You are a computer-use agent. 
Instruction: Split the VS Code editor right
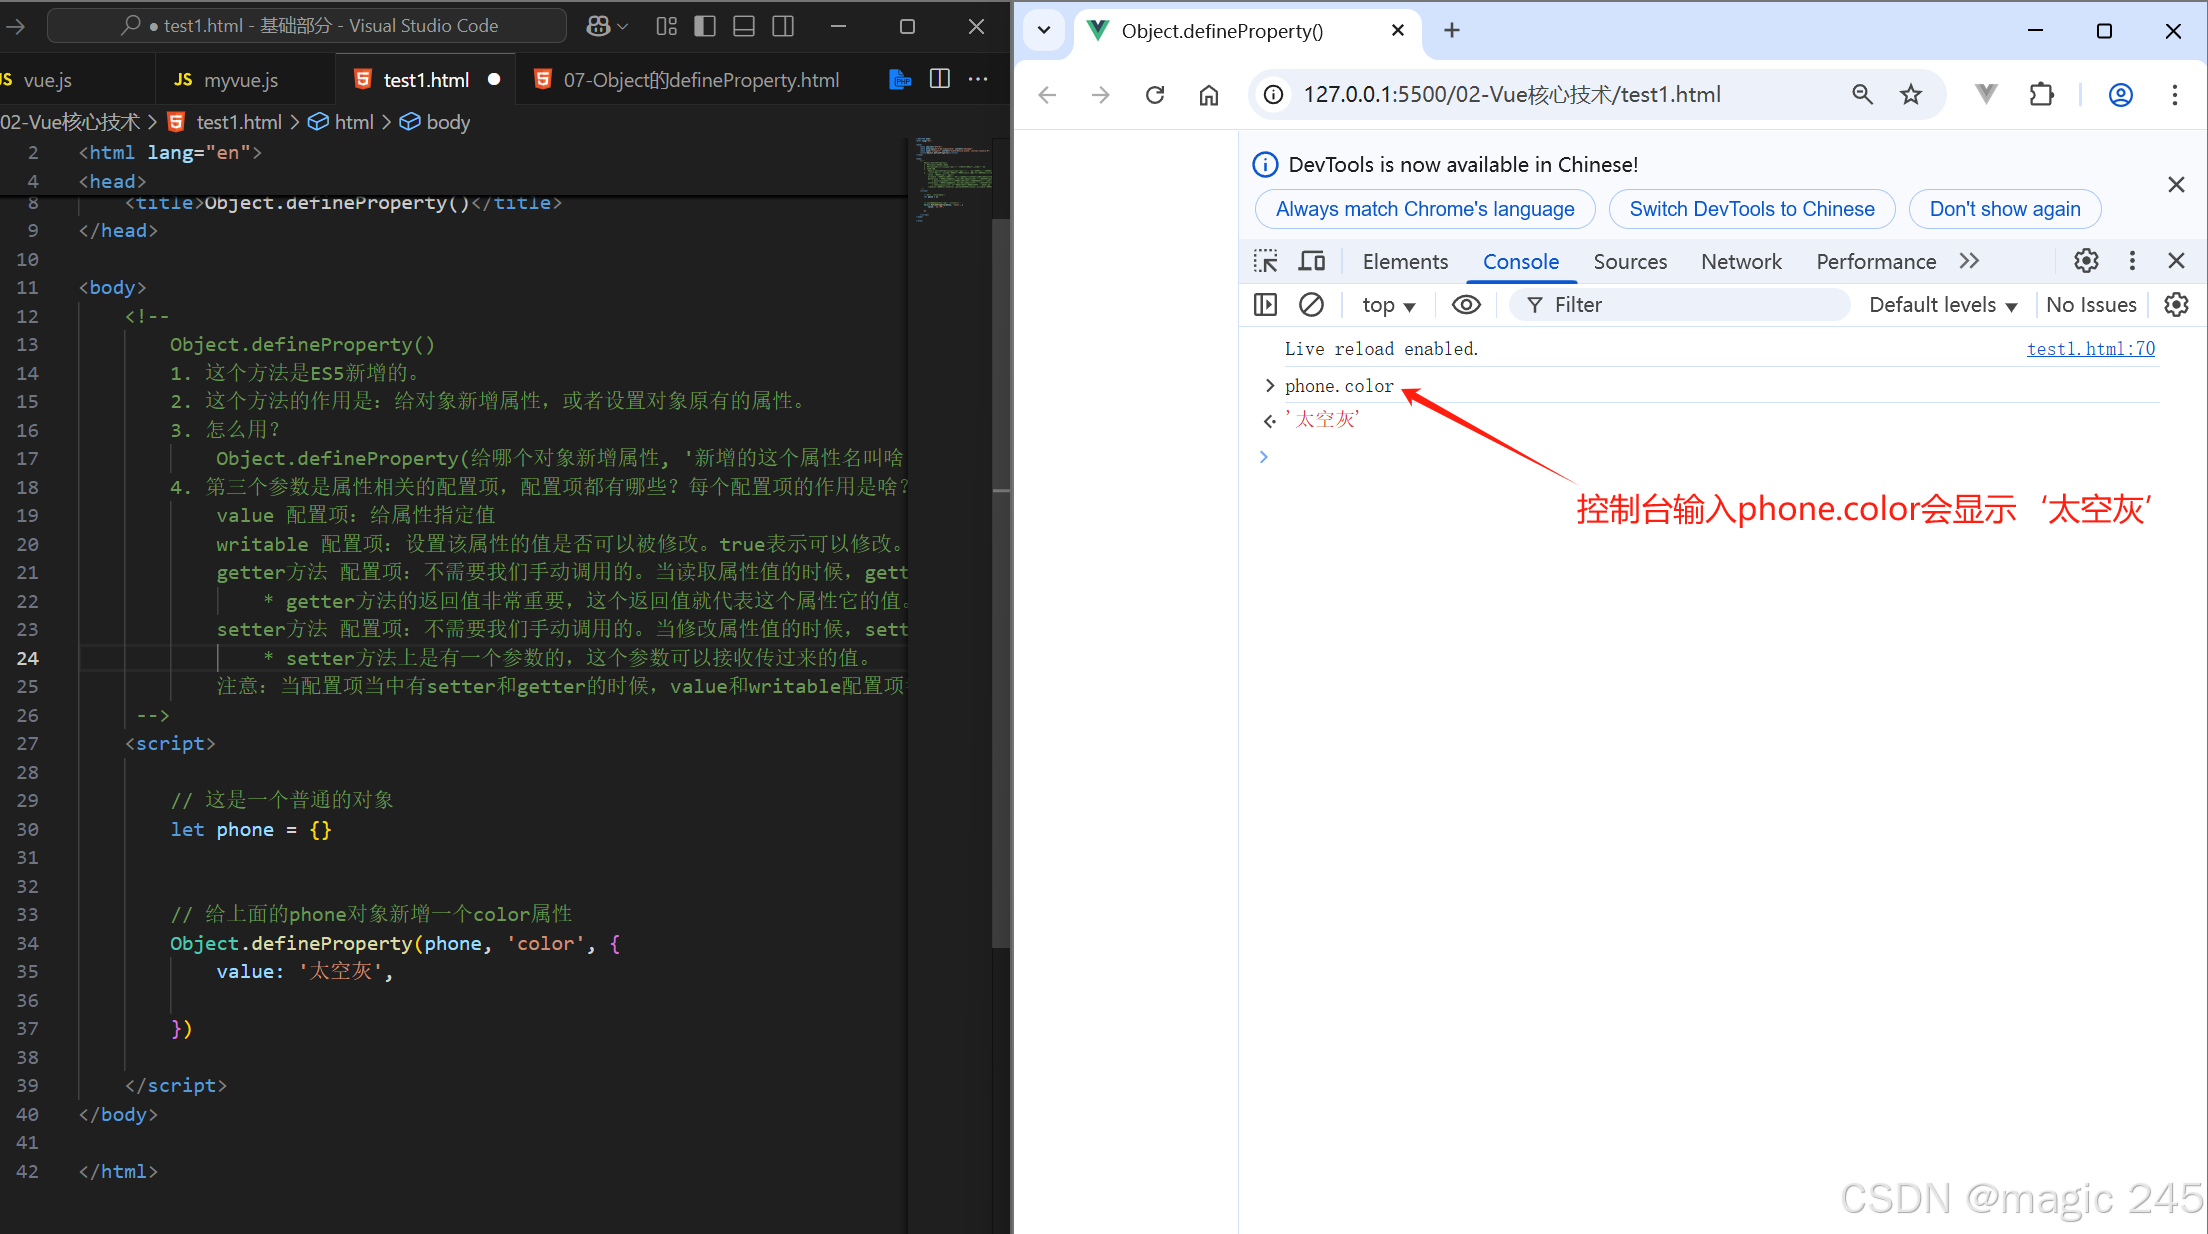tap(940, 79)
